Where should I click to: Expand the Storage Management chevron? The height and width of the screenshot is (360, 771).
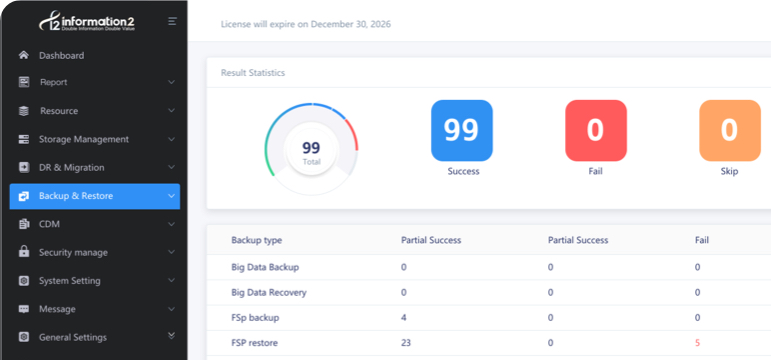(171, 139)
